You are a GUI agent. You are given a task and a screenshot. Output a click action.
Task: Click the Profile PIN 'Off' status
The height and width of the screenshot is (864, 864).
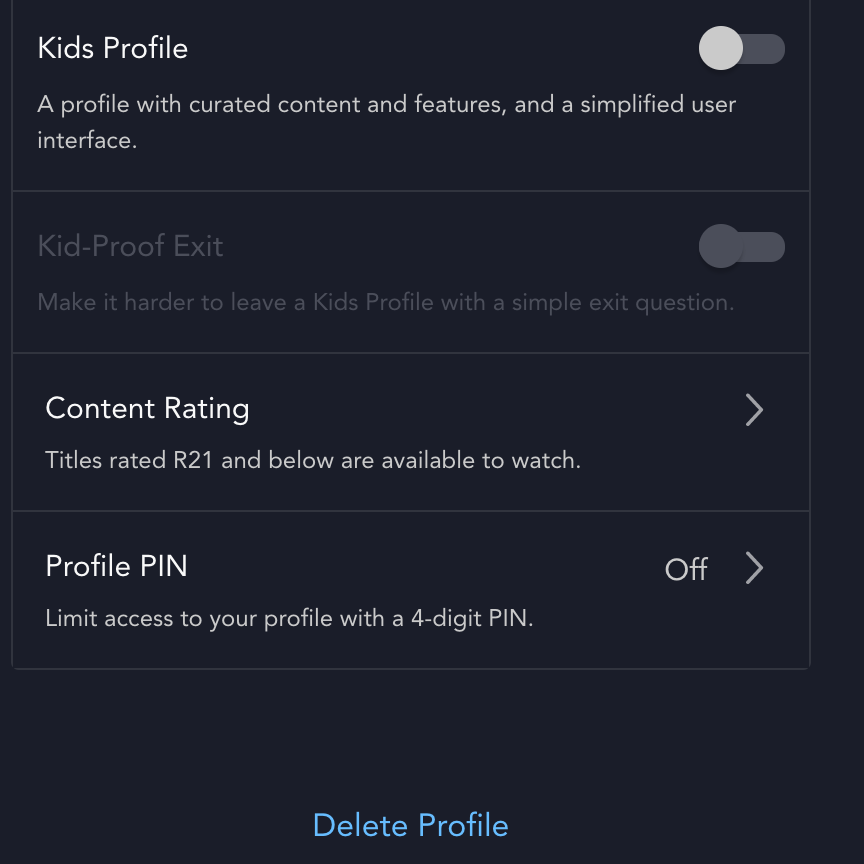(686, 569)
